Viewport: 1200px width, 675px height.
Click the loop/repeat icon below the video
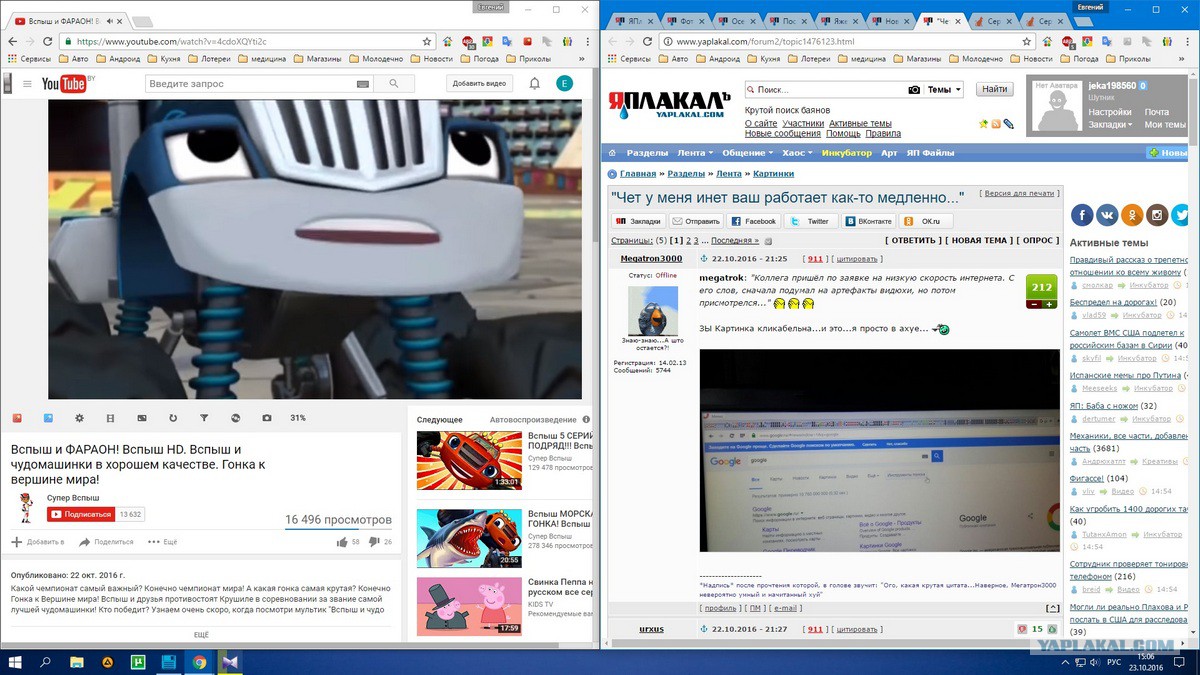point(173,418)
